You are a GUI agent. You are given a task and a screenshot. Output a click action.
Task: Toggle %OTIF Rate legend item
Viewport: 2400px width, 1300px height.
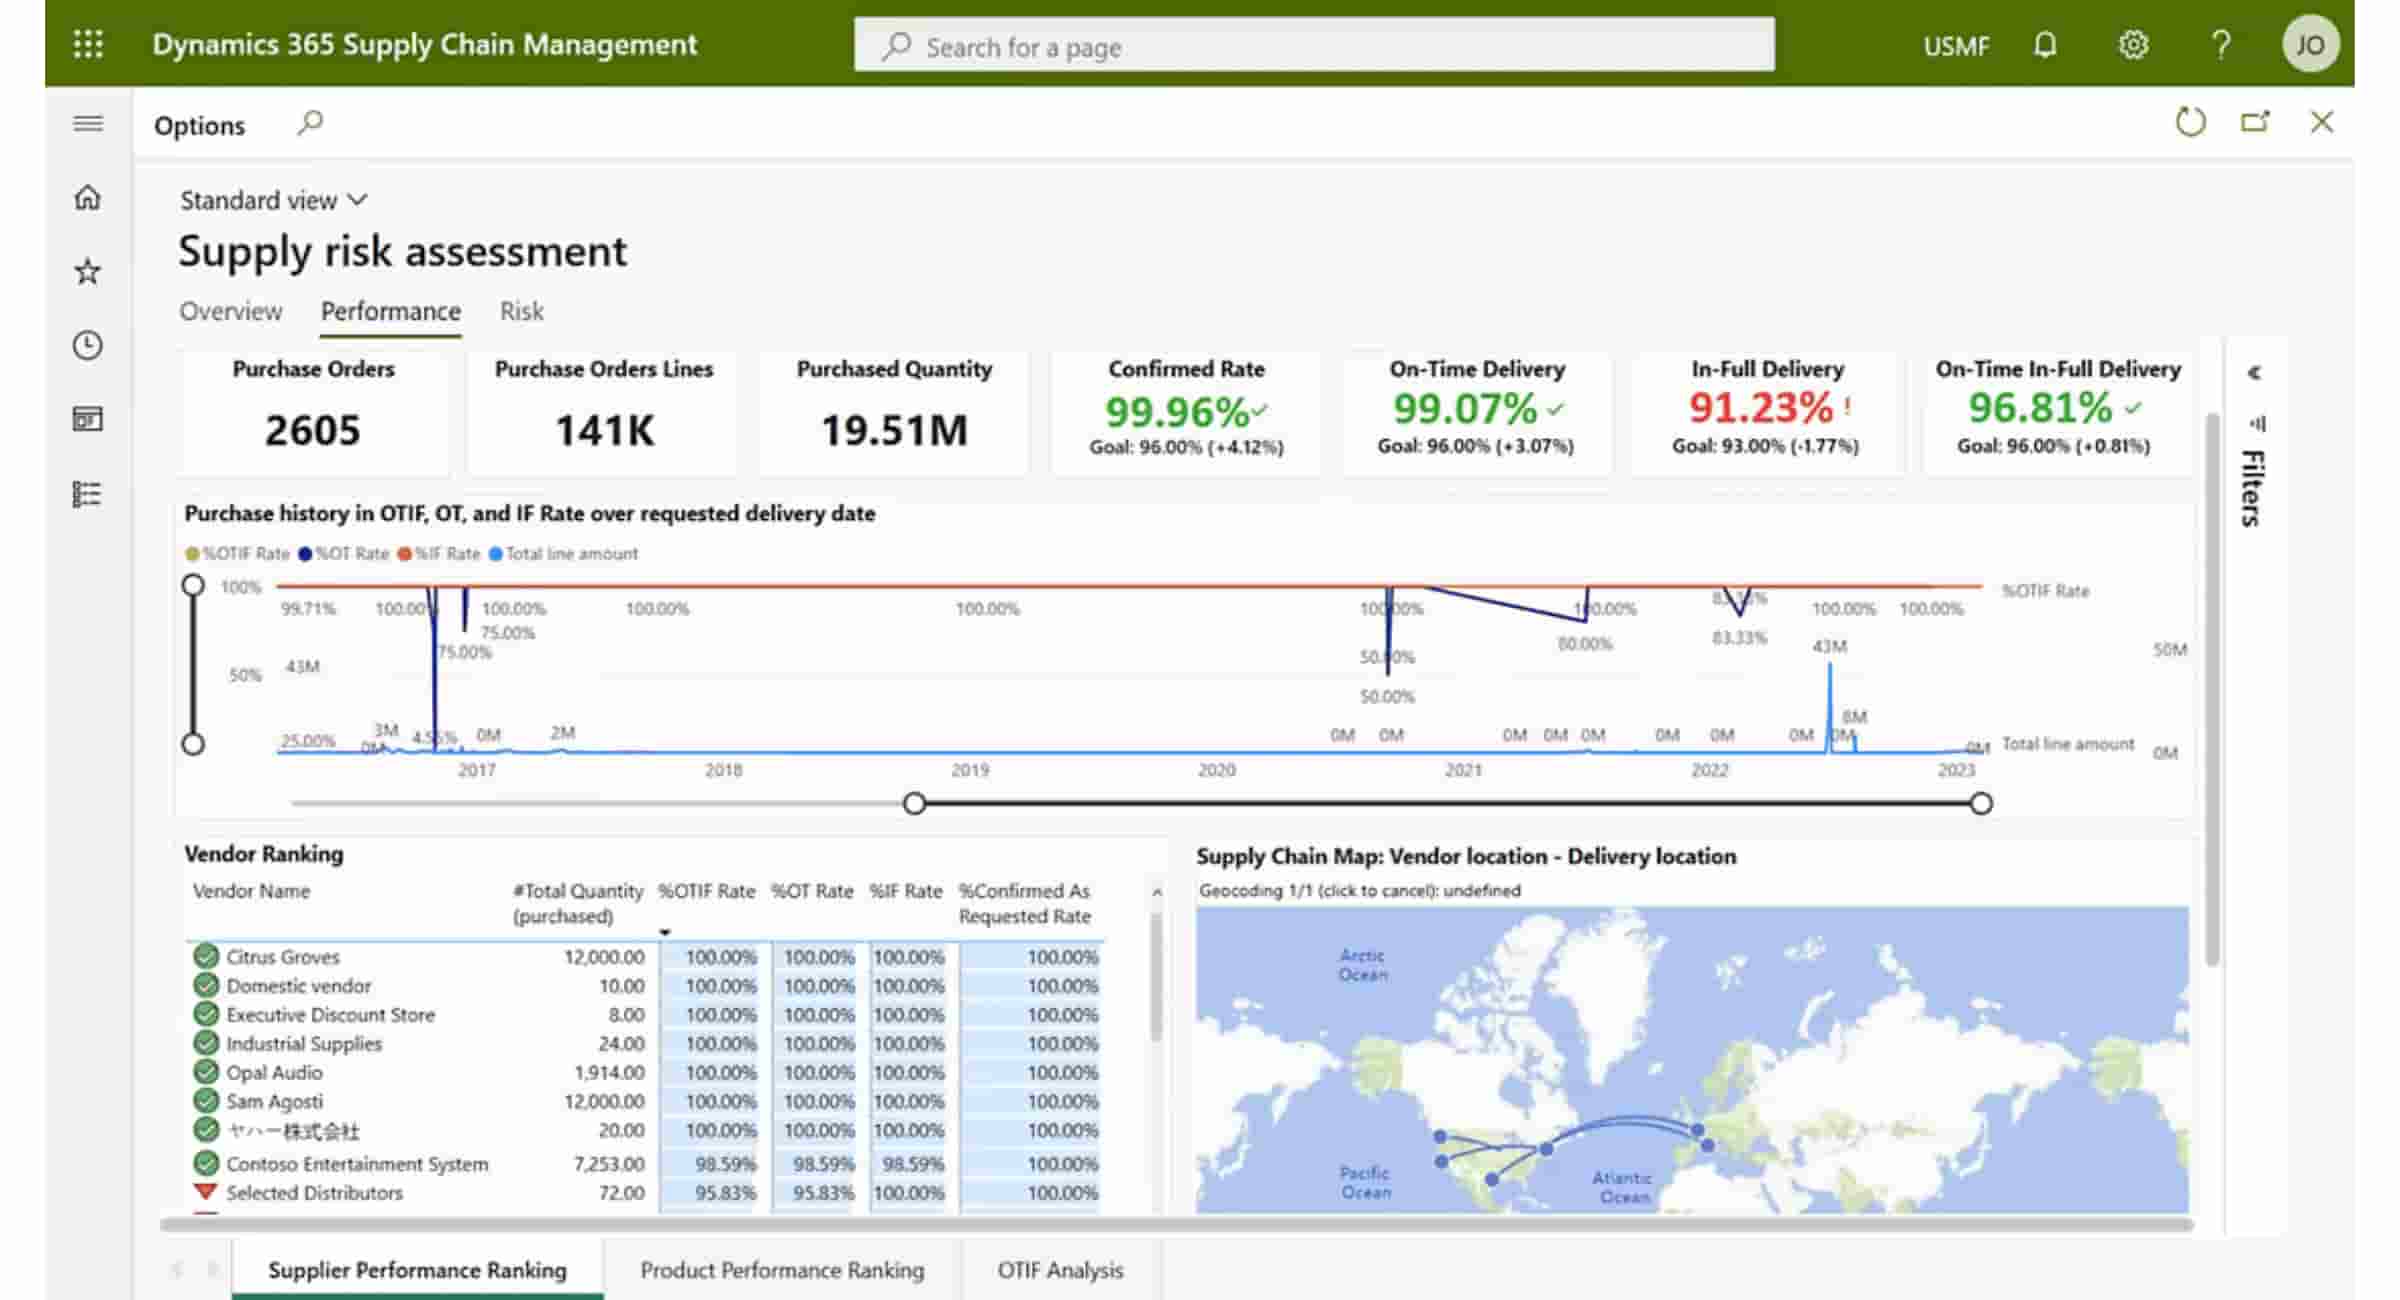237,553
